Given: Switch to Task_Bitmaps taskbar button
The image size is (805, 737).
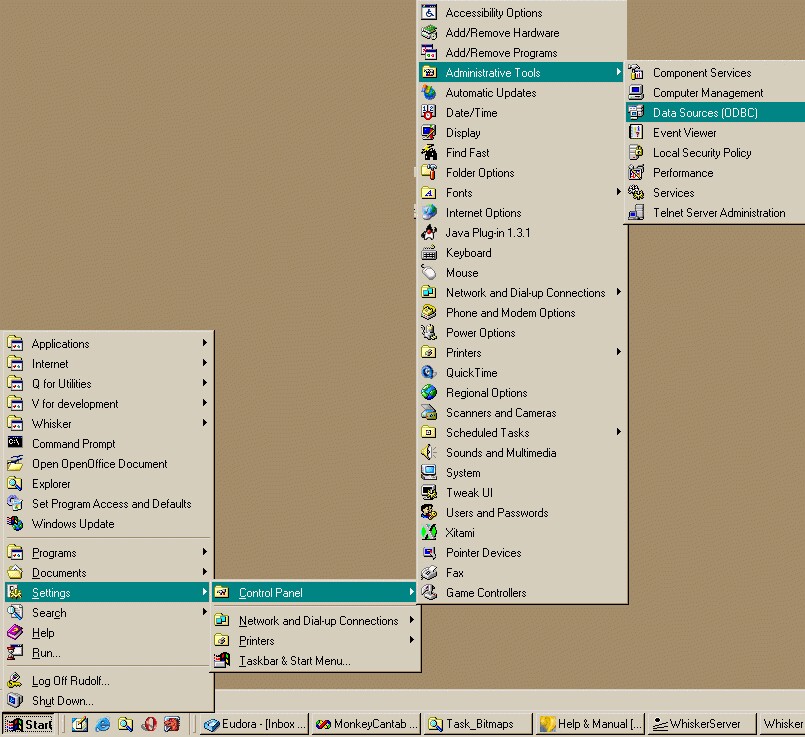Looking at the screenshot, I should (478, 724).
